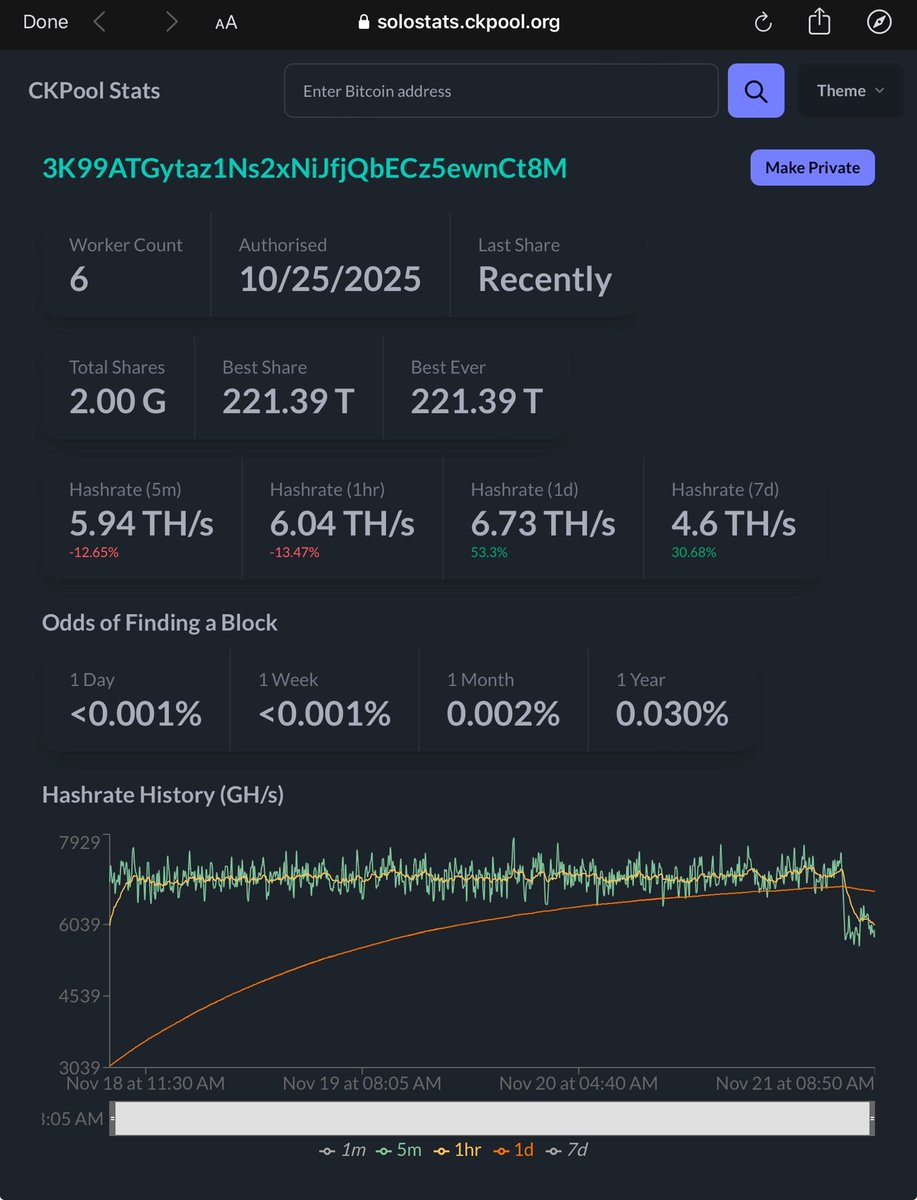Tap the solostats.ckpool.org address bar
The image size is (917, 1200).
coord(458,22)
